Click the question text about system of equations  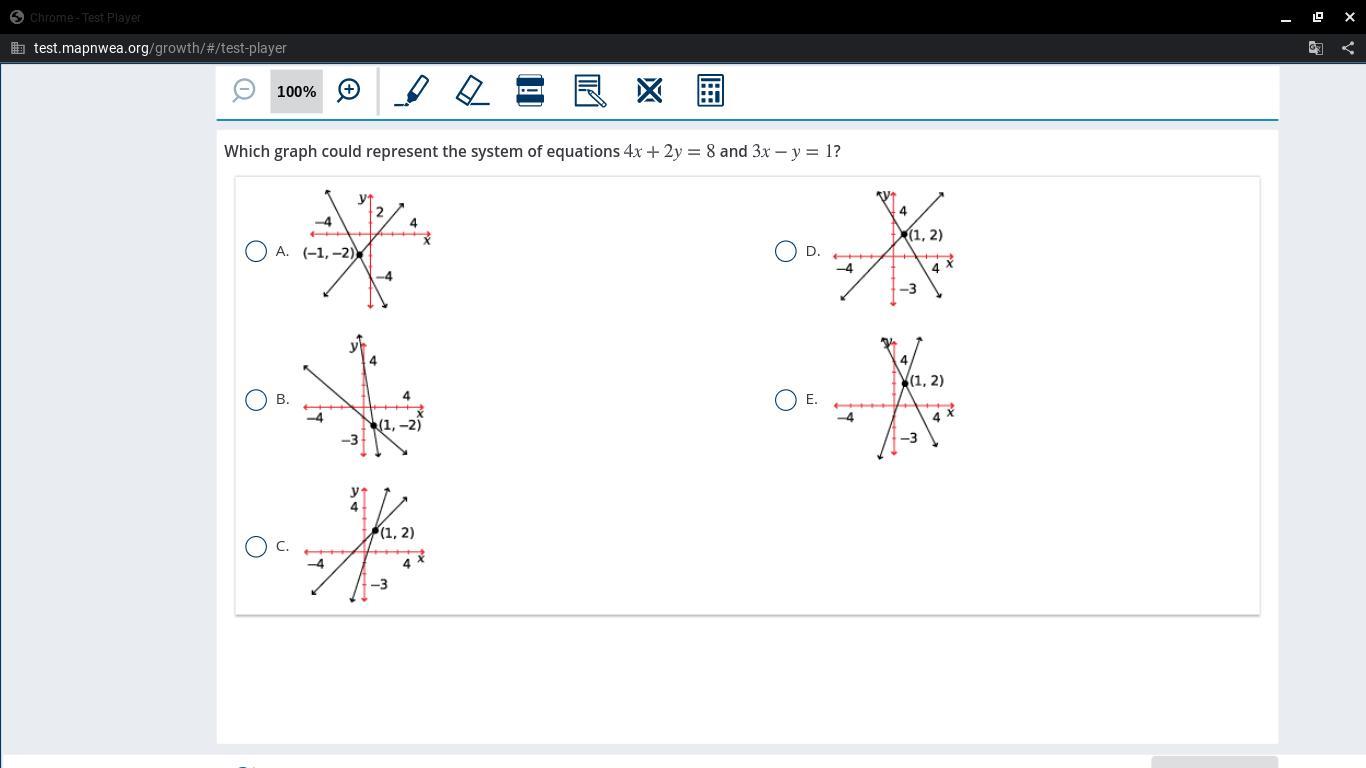(532, 151)
